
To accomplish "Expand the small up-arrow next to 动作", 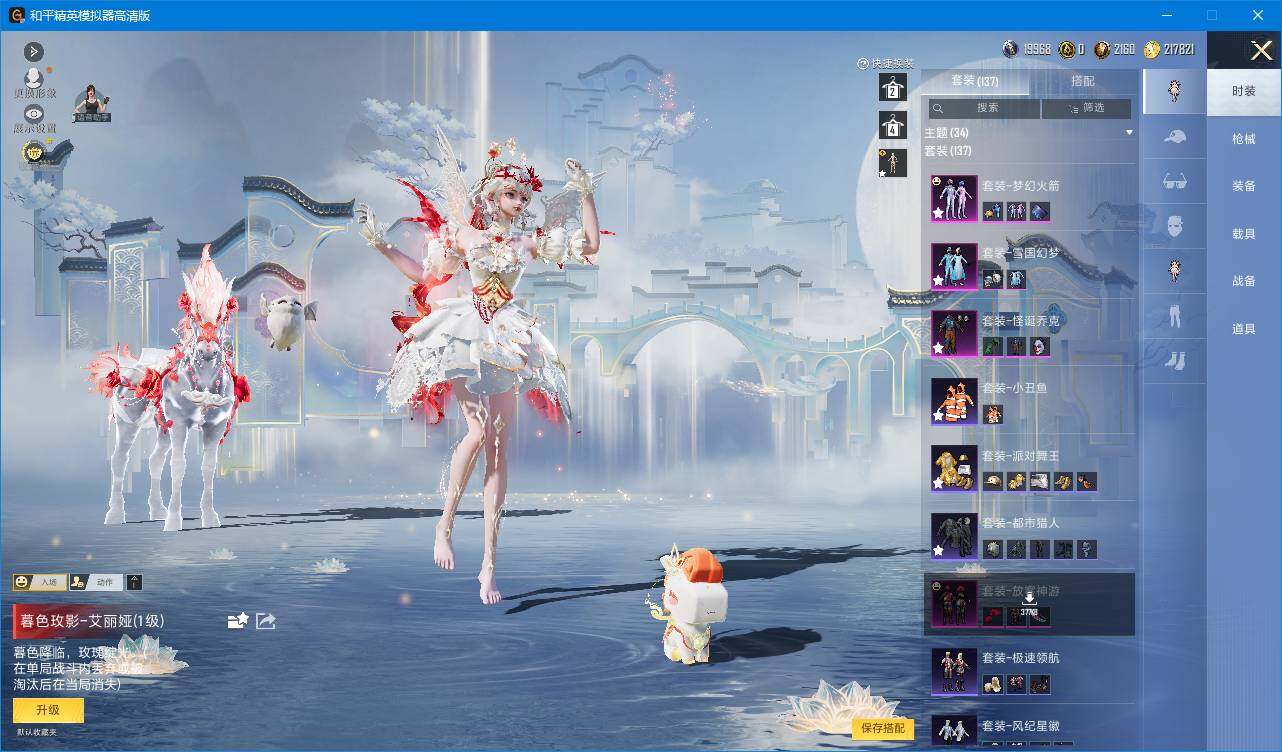I will click(135, 582).
